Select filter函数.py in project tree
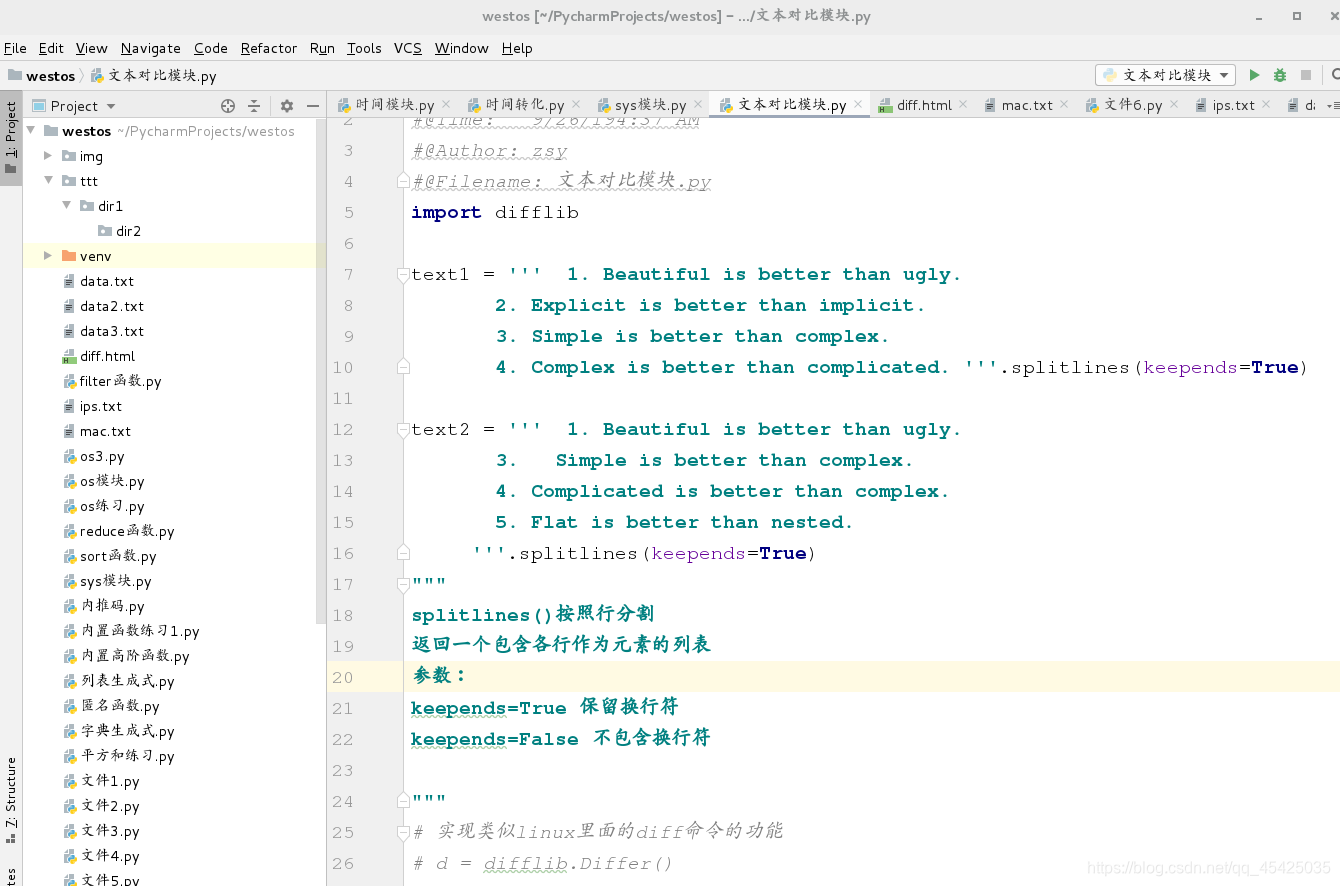The width and height of the screenshot is (1340, 886). coord(120,381)
